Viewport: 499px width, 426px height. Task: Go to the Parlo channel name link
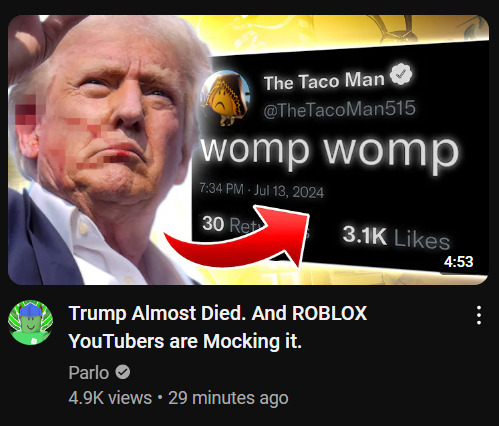pos(89,372)
